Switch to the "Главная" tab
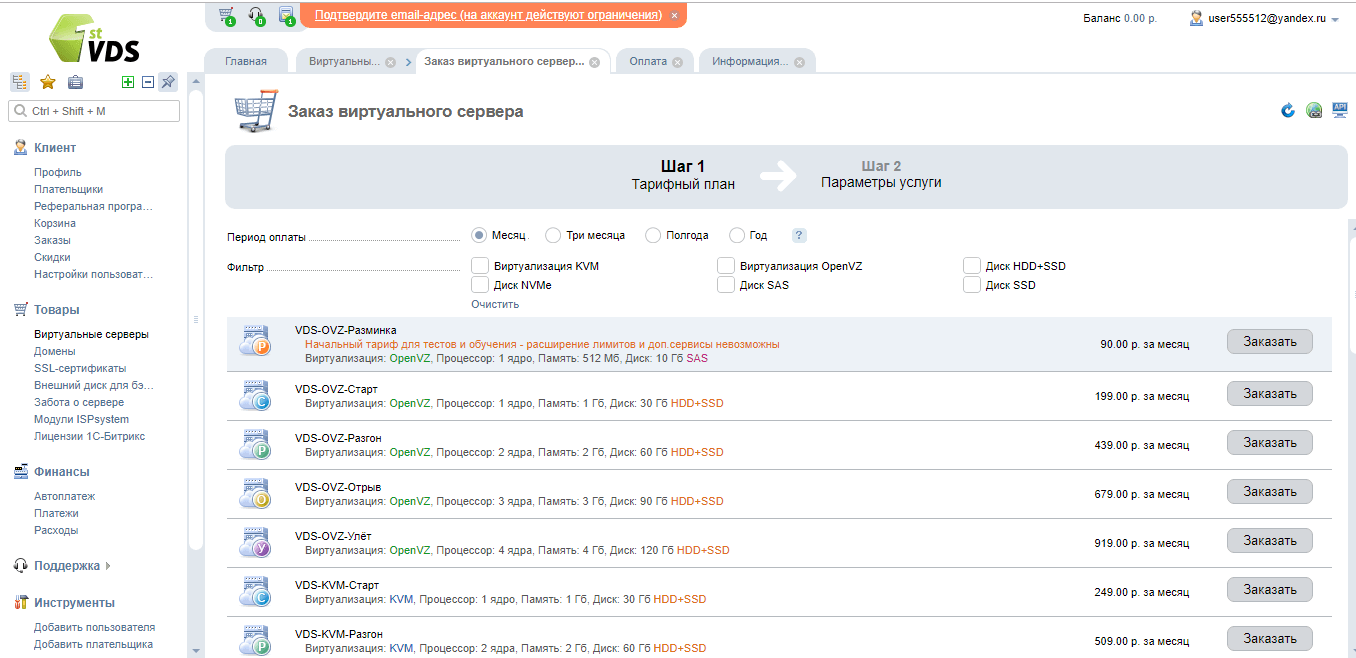Screen dimensions: 1356x658 coord(246,61)
